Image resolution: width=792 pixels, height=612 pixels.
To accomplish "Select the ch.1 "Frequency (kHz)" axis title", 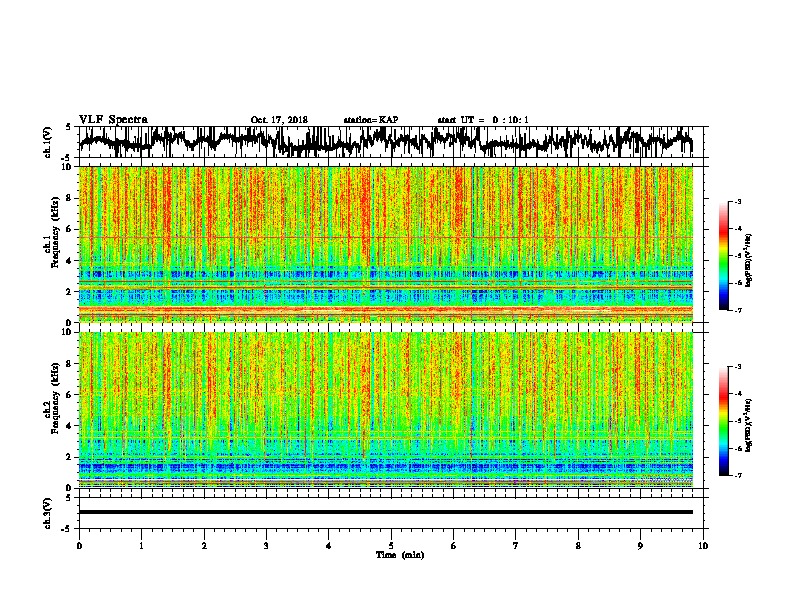I will tap(55, 233).
